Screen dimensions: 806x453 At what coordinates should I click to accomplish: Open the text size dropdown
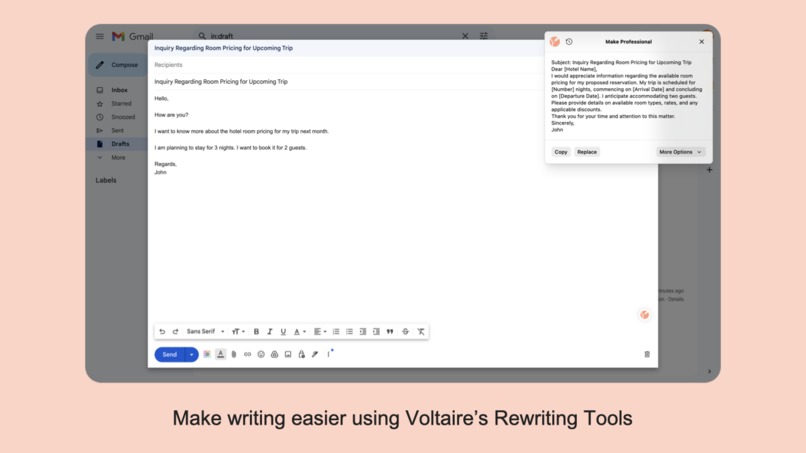[x=237, y=332]
